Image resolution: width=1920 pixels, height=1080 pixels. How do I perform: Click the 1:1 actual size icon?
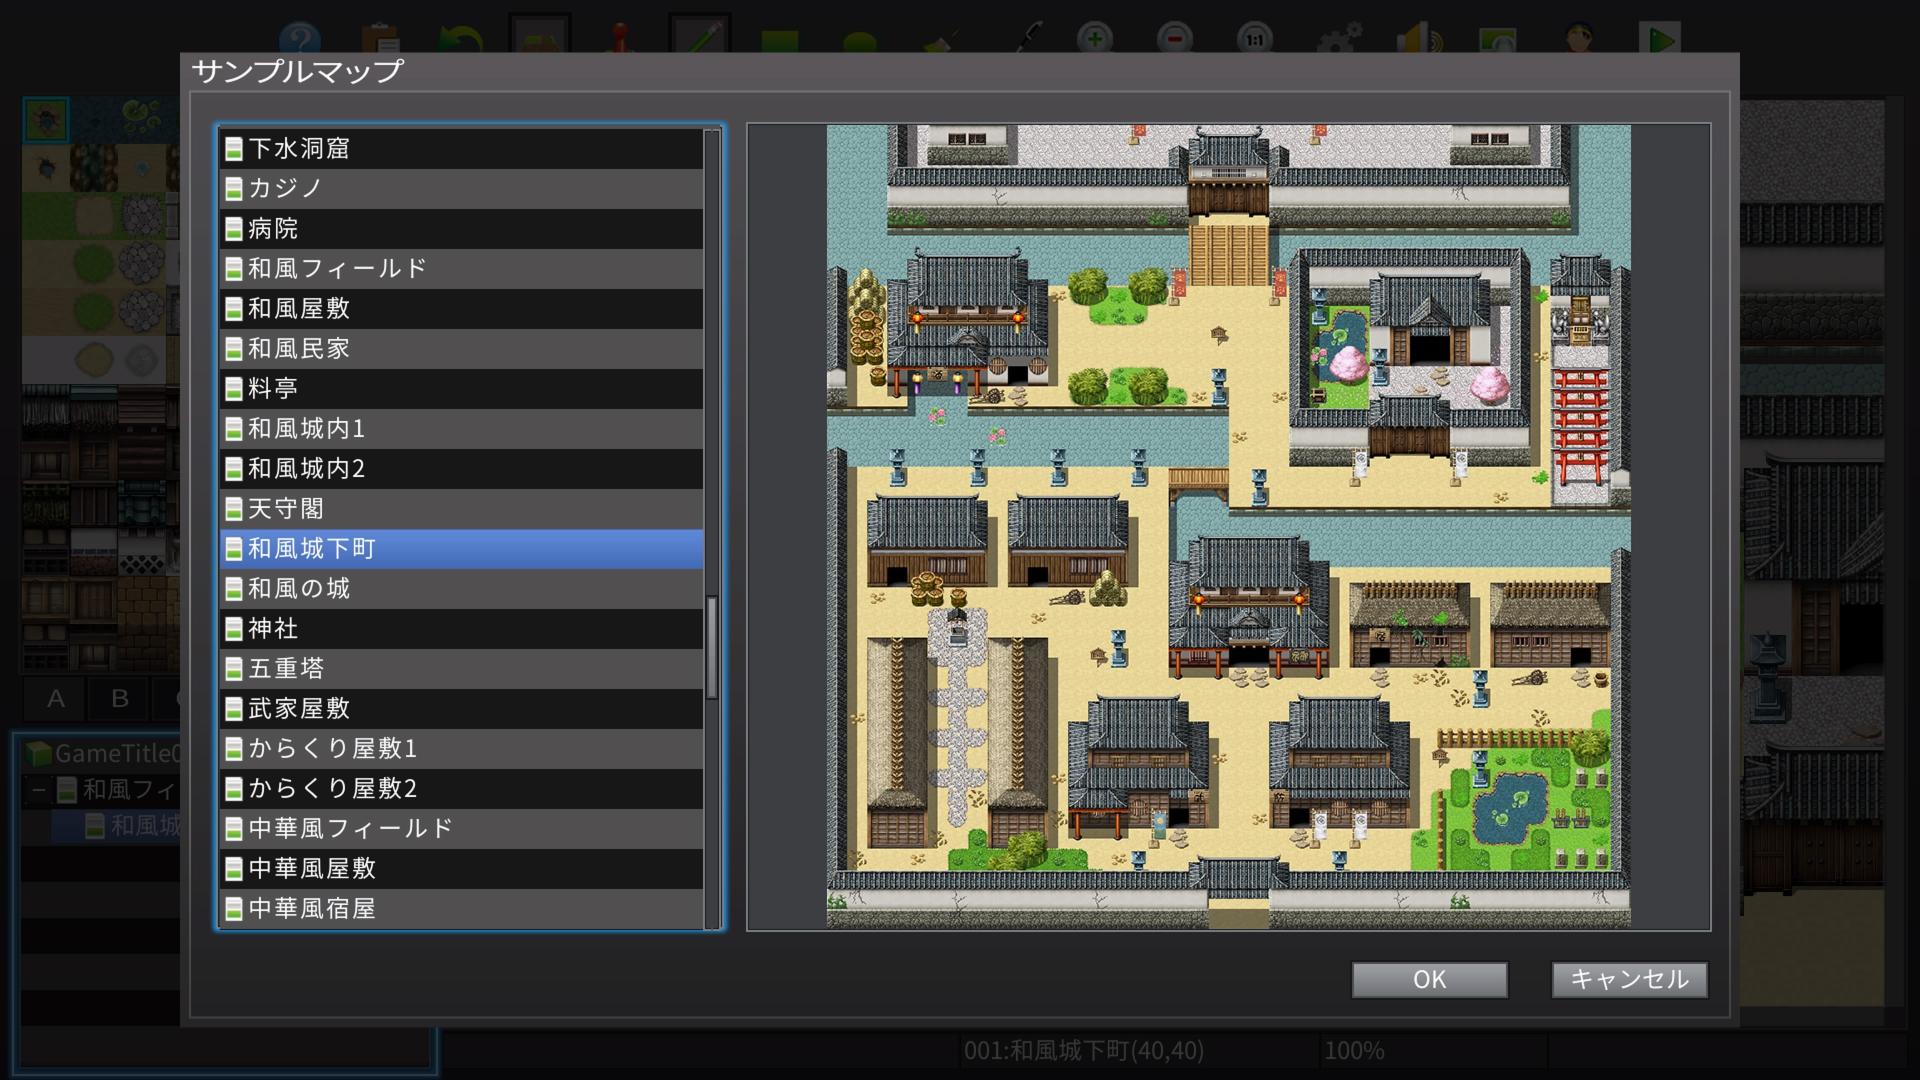tap(1255, 40)
